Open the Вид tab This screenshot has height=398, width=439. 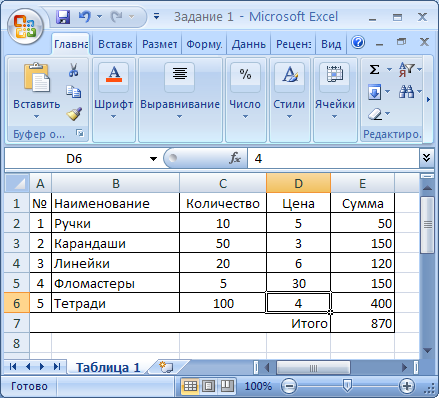coord(331,44)
